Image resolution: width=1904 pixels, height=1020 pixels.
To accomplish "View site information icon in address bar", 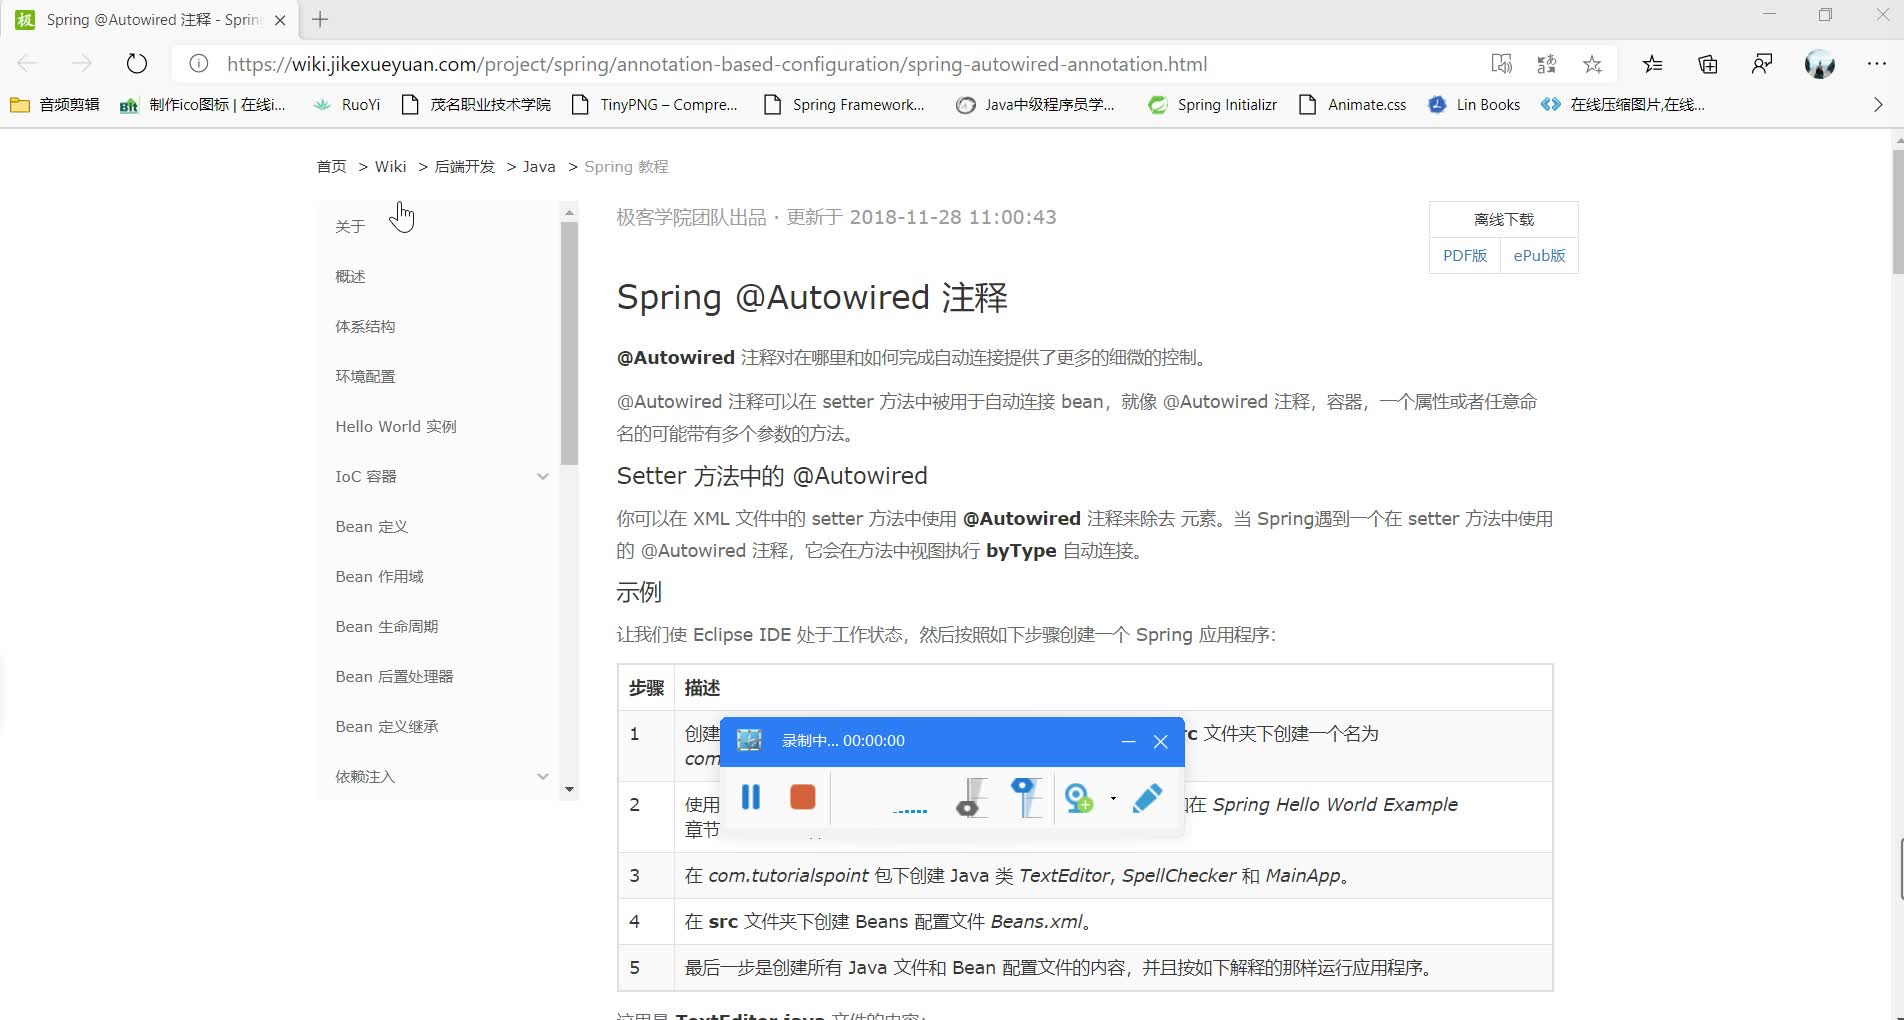I will pos(199,64).
